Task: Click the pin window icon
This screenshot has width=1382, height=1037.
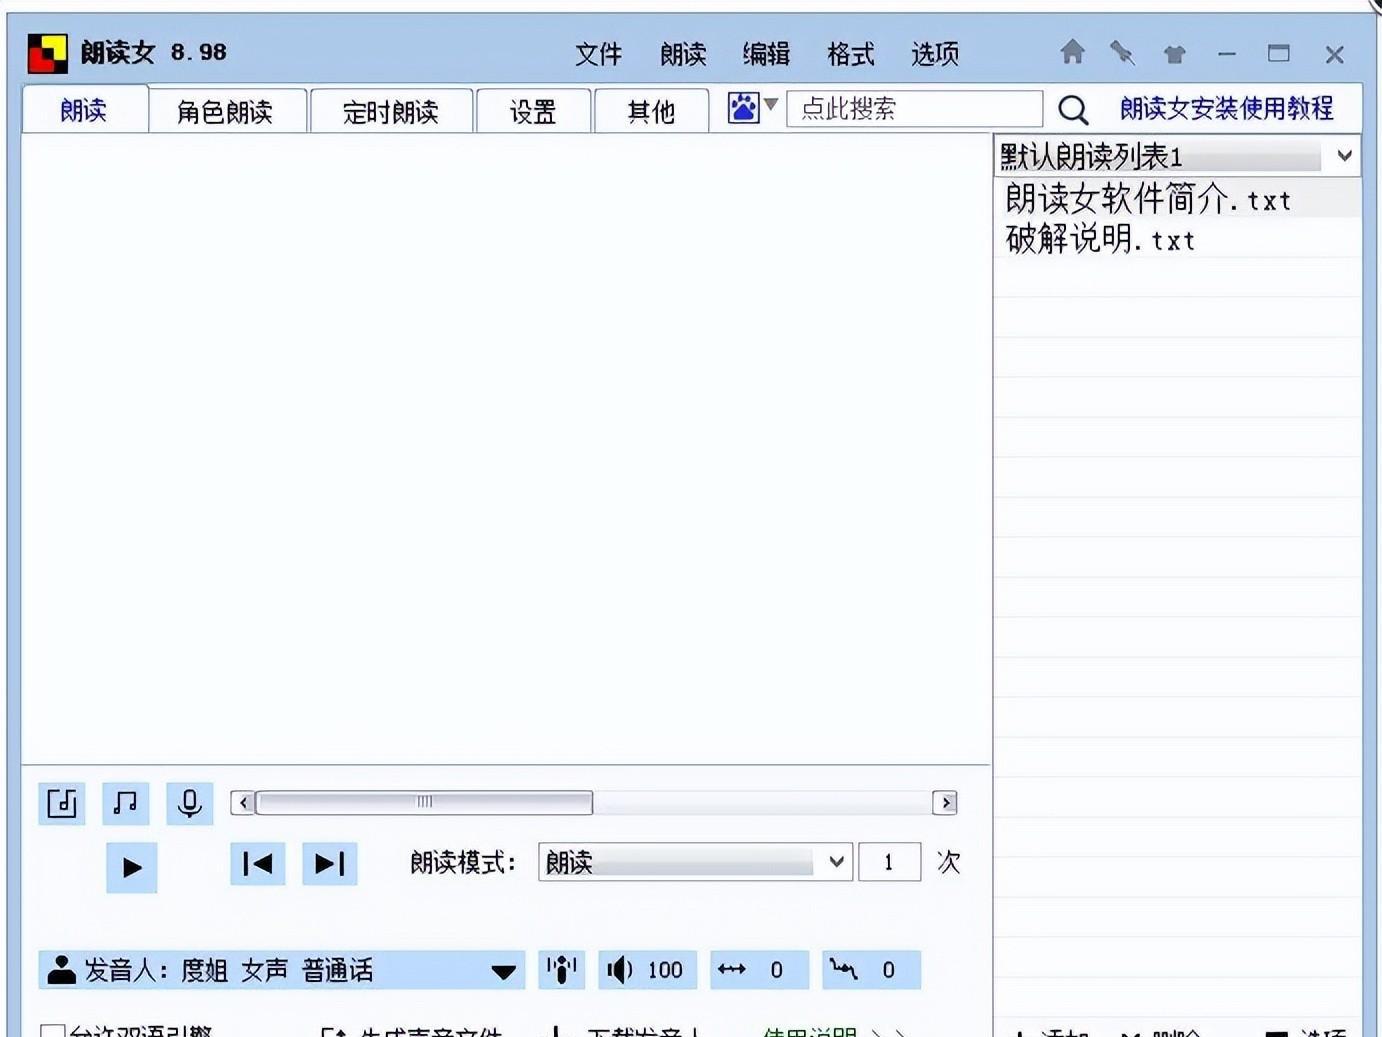Action: coord(1122,53)
